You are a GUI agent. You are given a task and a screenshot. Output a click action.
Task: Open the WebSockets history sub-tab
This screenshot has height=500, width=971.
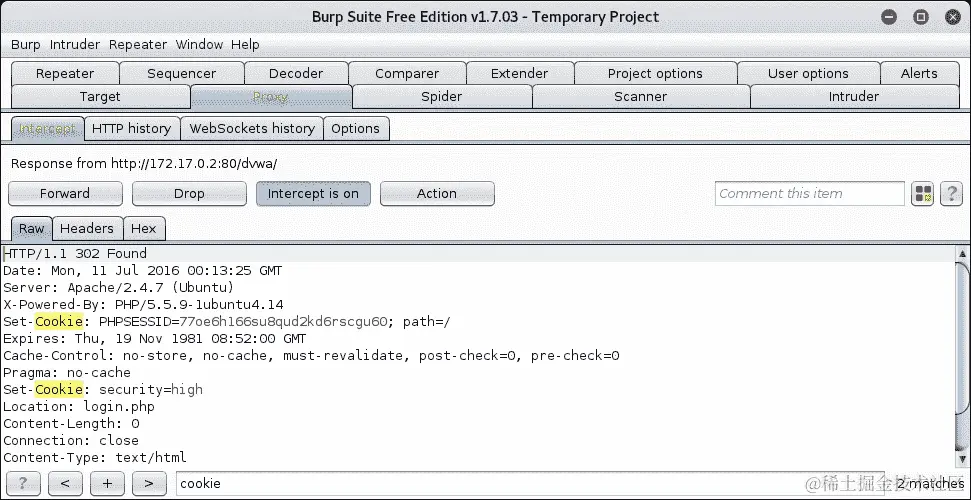(x=252, y=128)
